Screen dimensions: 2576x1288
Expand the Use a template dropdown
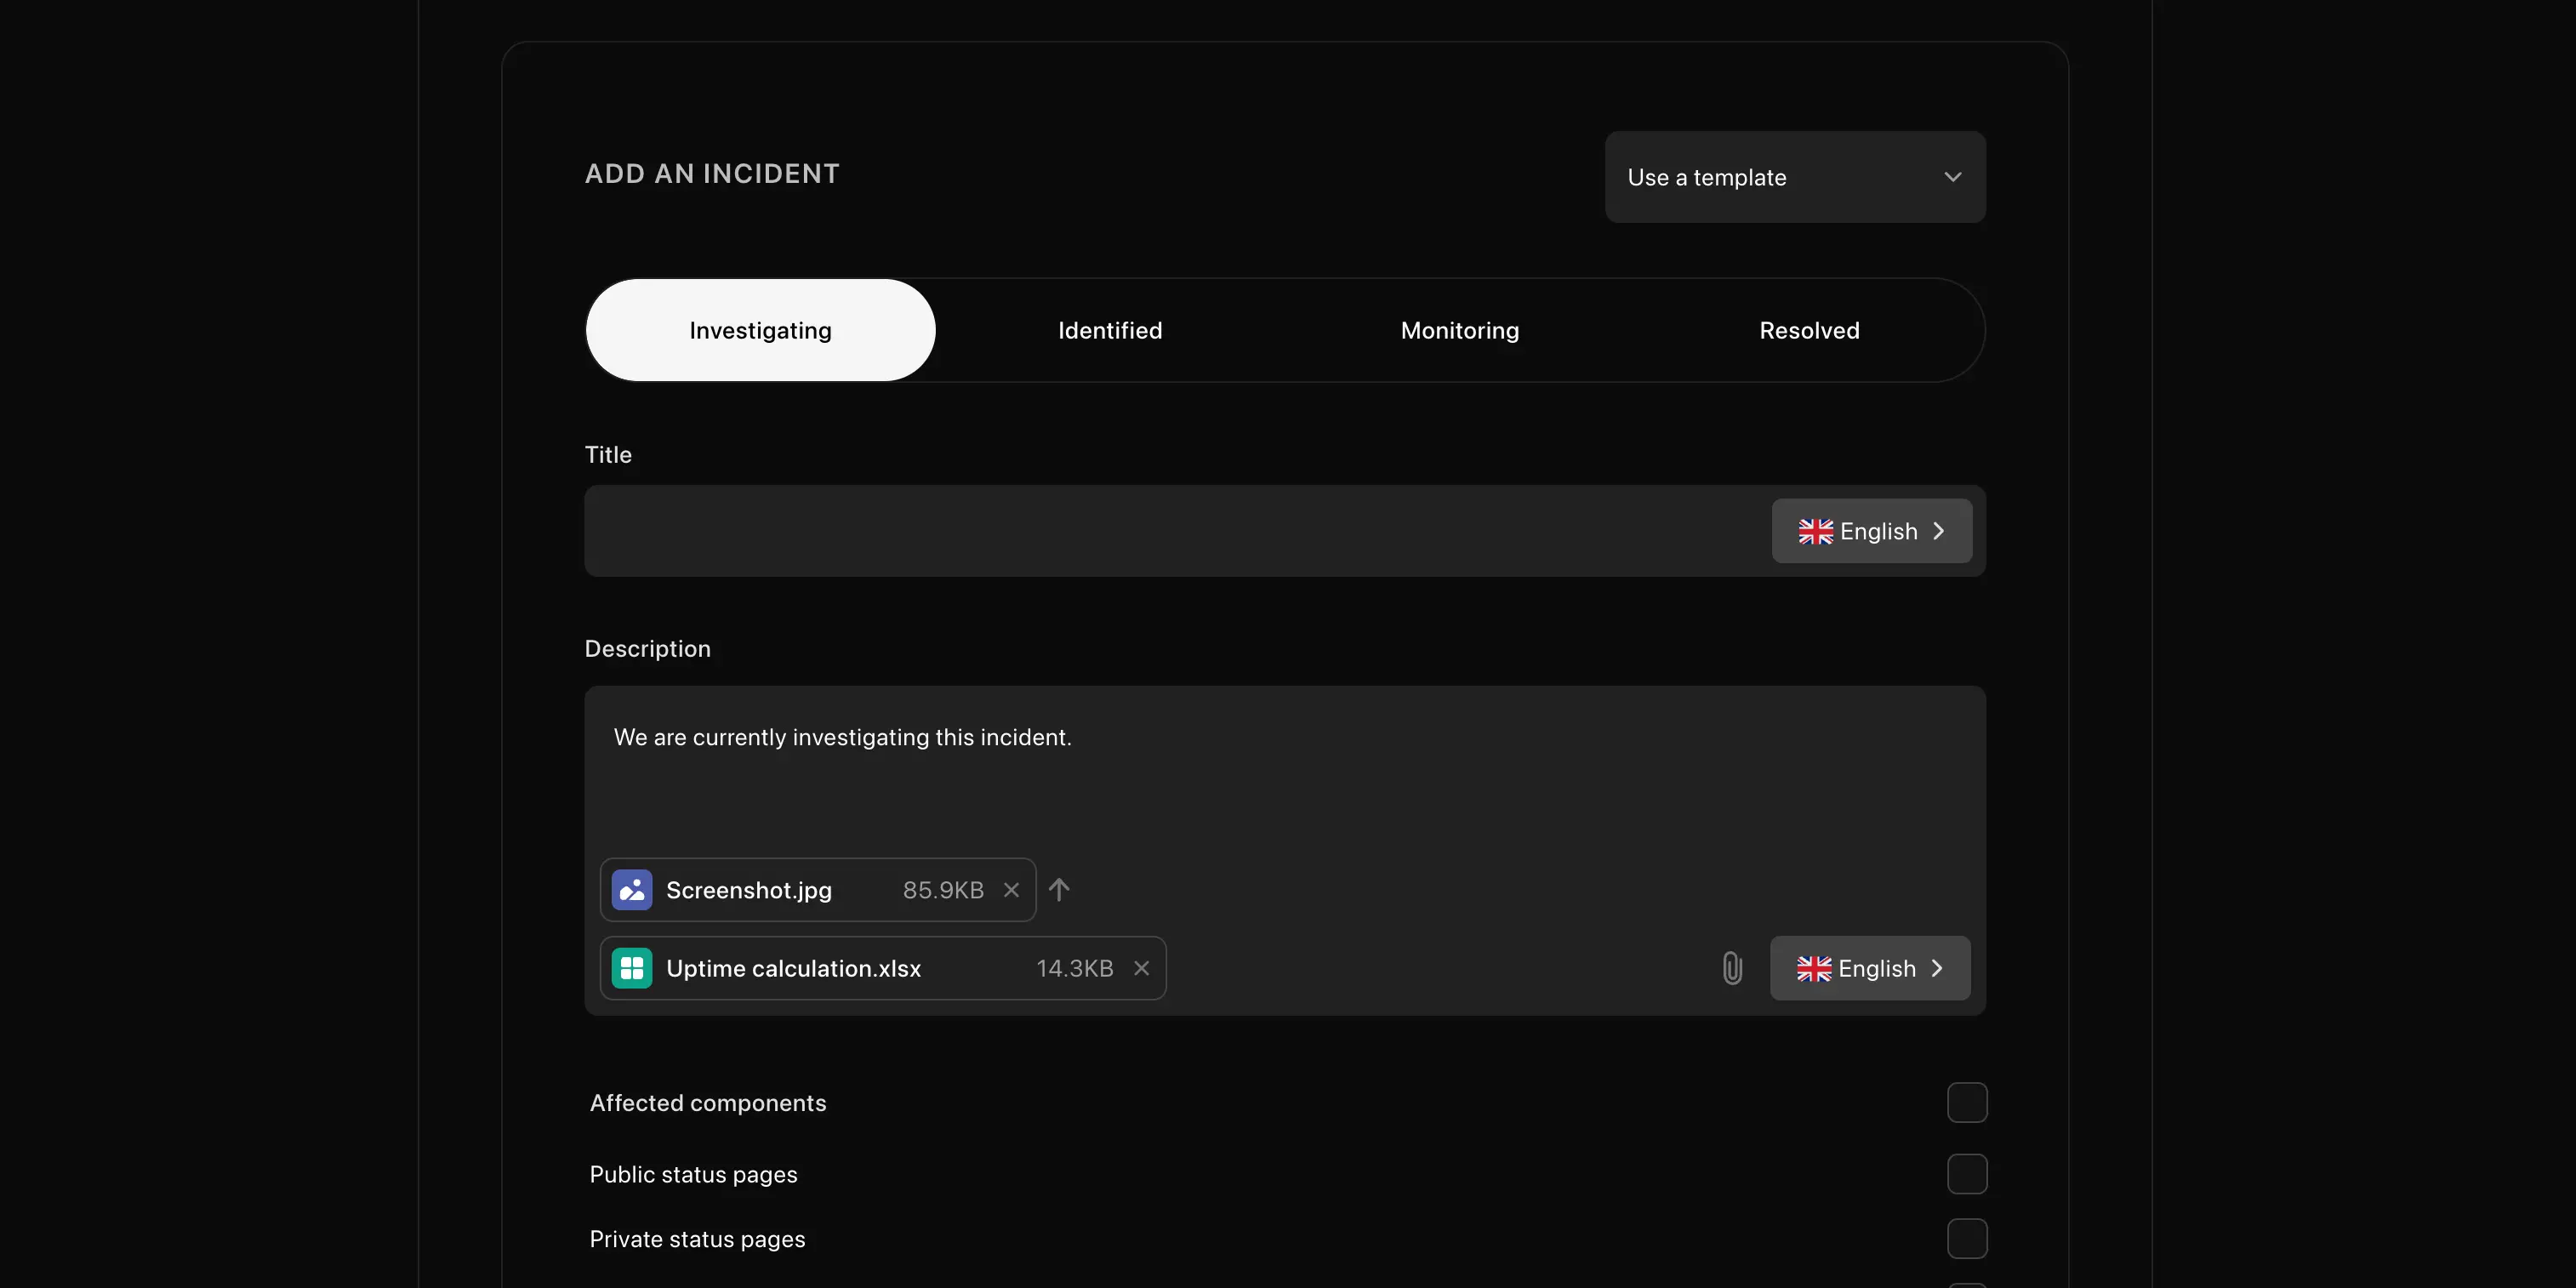(x=1796, y=176)
